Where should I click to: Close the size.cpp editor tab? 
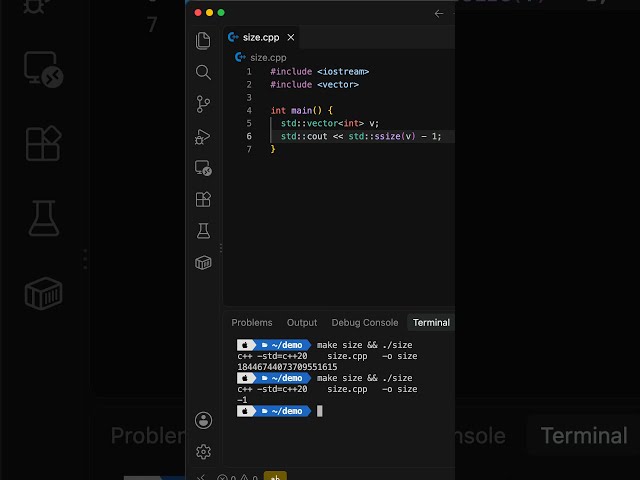(x=291, y=38)
